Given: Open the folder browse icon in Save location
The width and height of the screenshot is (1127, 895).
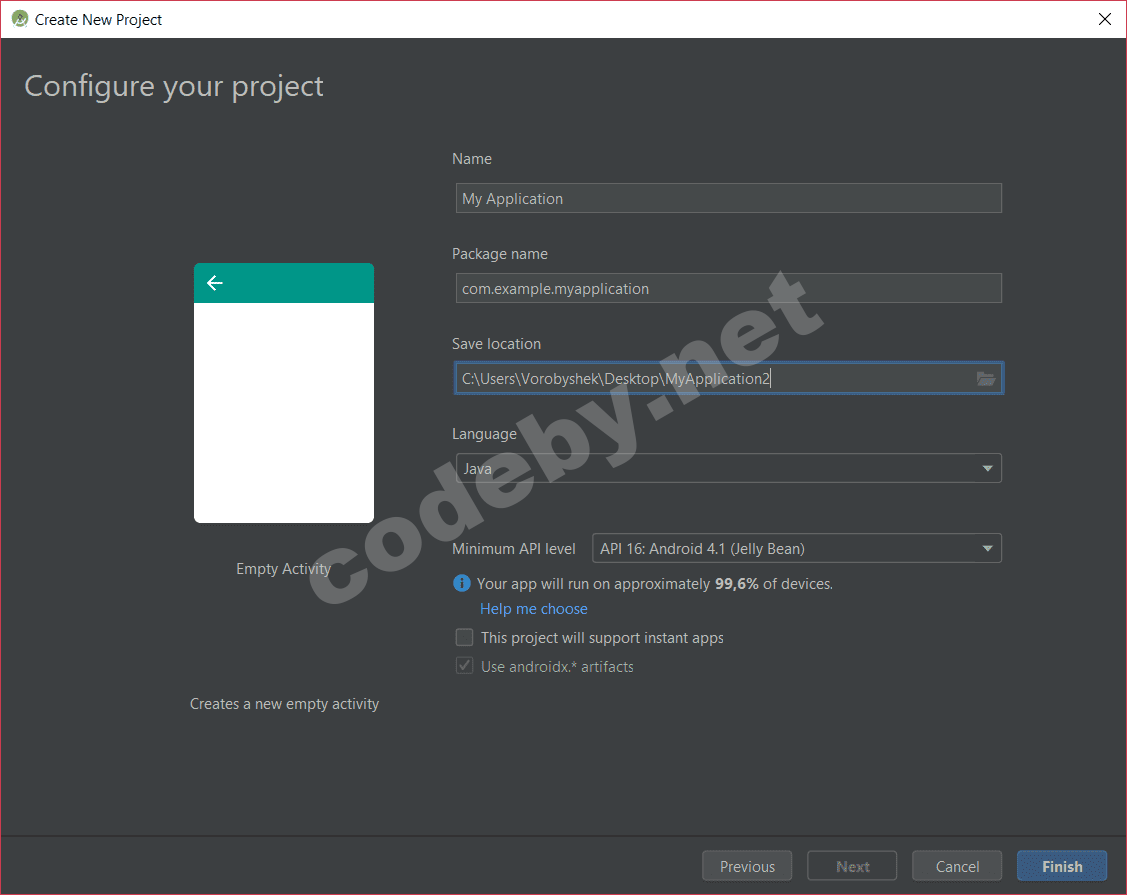Looking at the screenshot, I should (x=985, y=379).
